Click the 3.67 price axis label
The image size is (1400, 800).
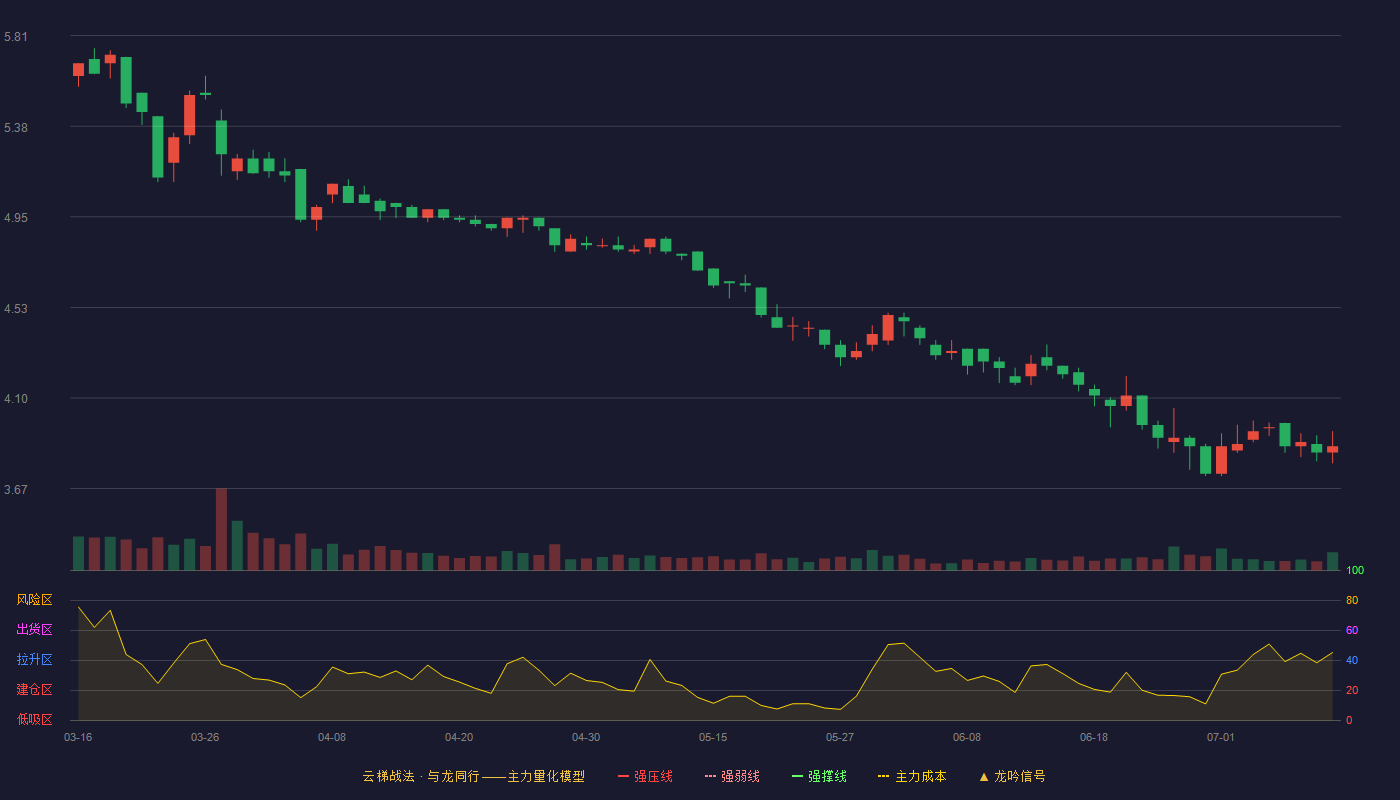[16, 490]
